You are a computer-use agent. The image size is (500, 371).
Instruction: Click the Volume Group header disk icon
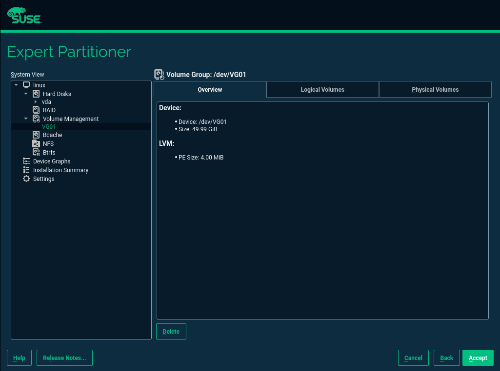[x=159, y=74]
